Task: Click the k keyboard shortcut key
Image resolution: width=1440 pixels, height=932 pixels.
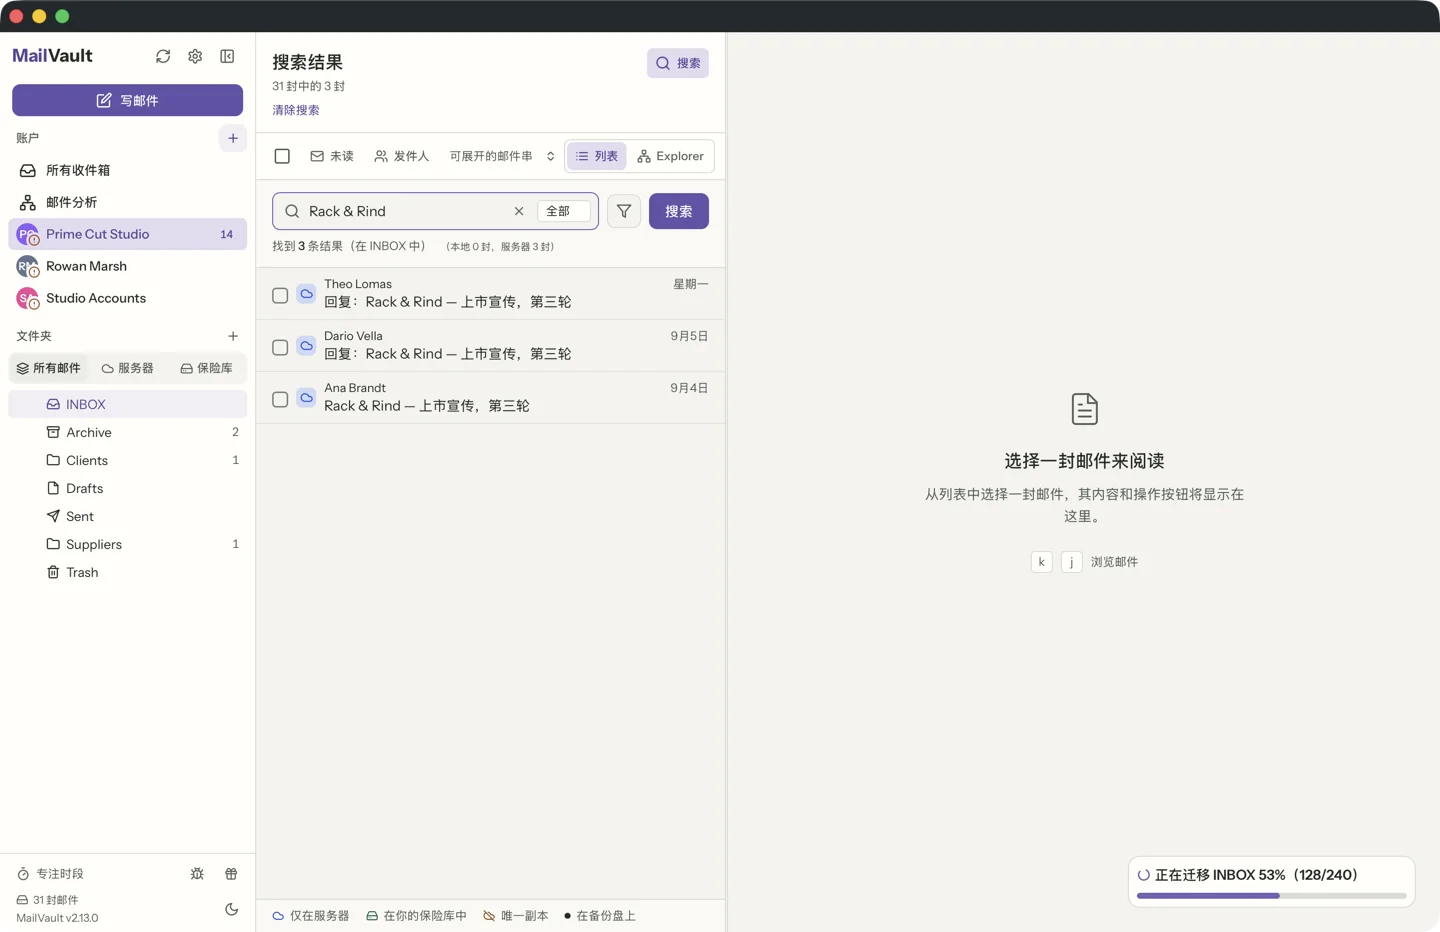Action: coord(1041,562)
